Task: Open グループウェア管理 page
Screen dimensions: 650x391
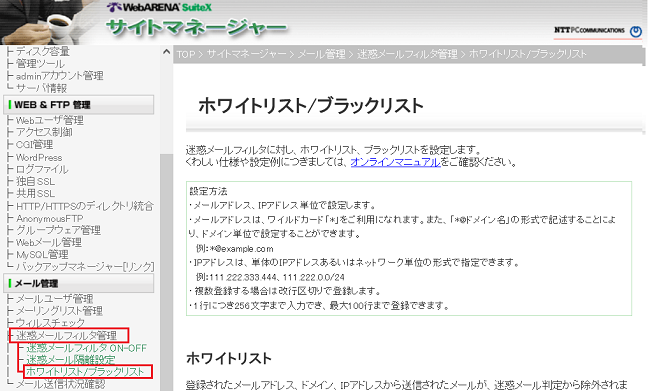Action: (58, 230)
